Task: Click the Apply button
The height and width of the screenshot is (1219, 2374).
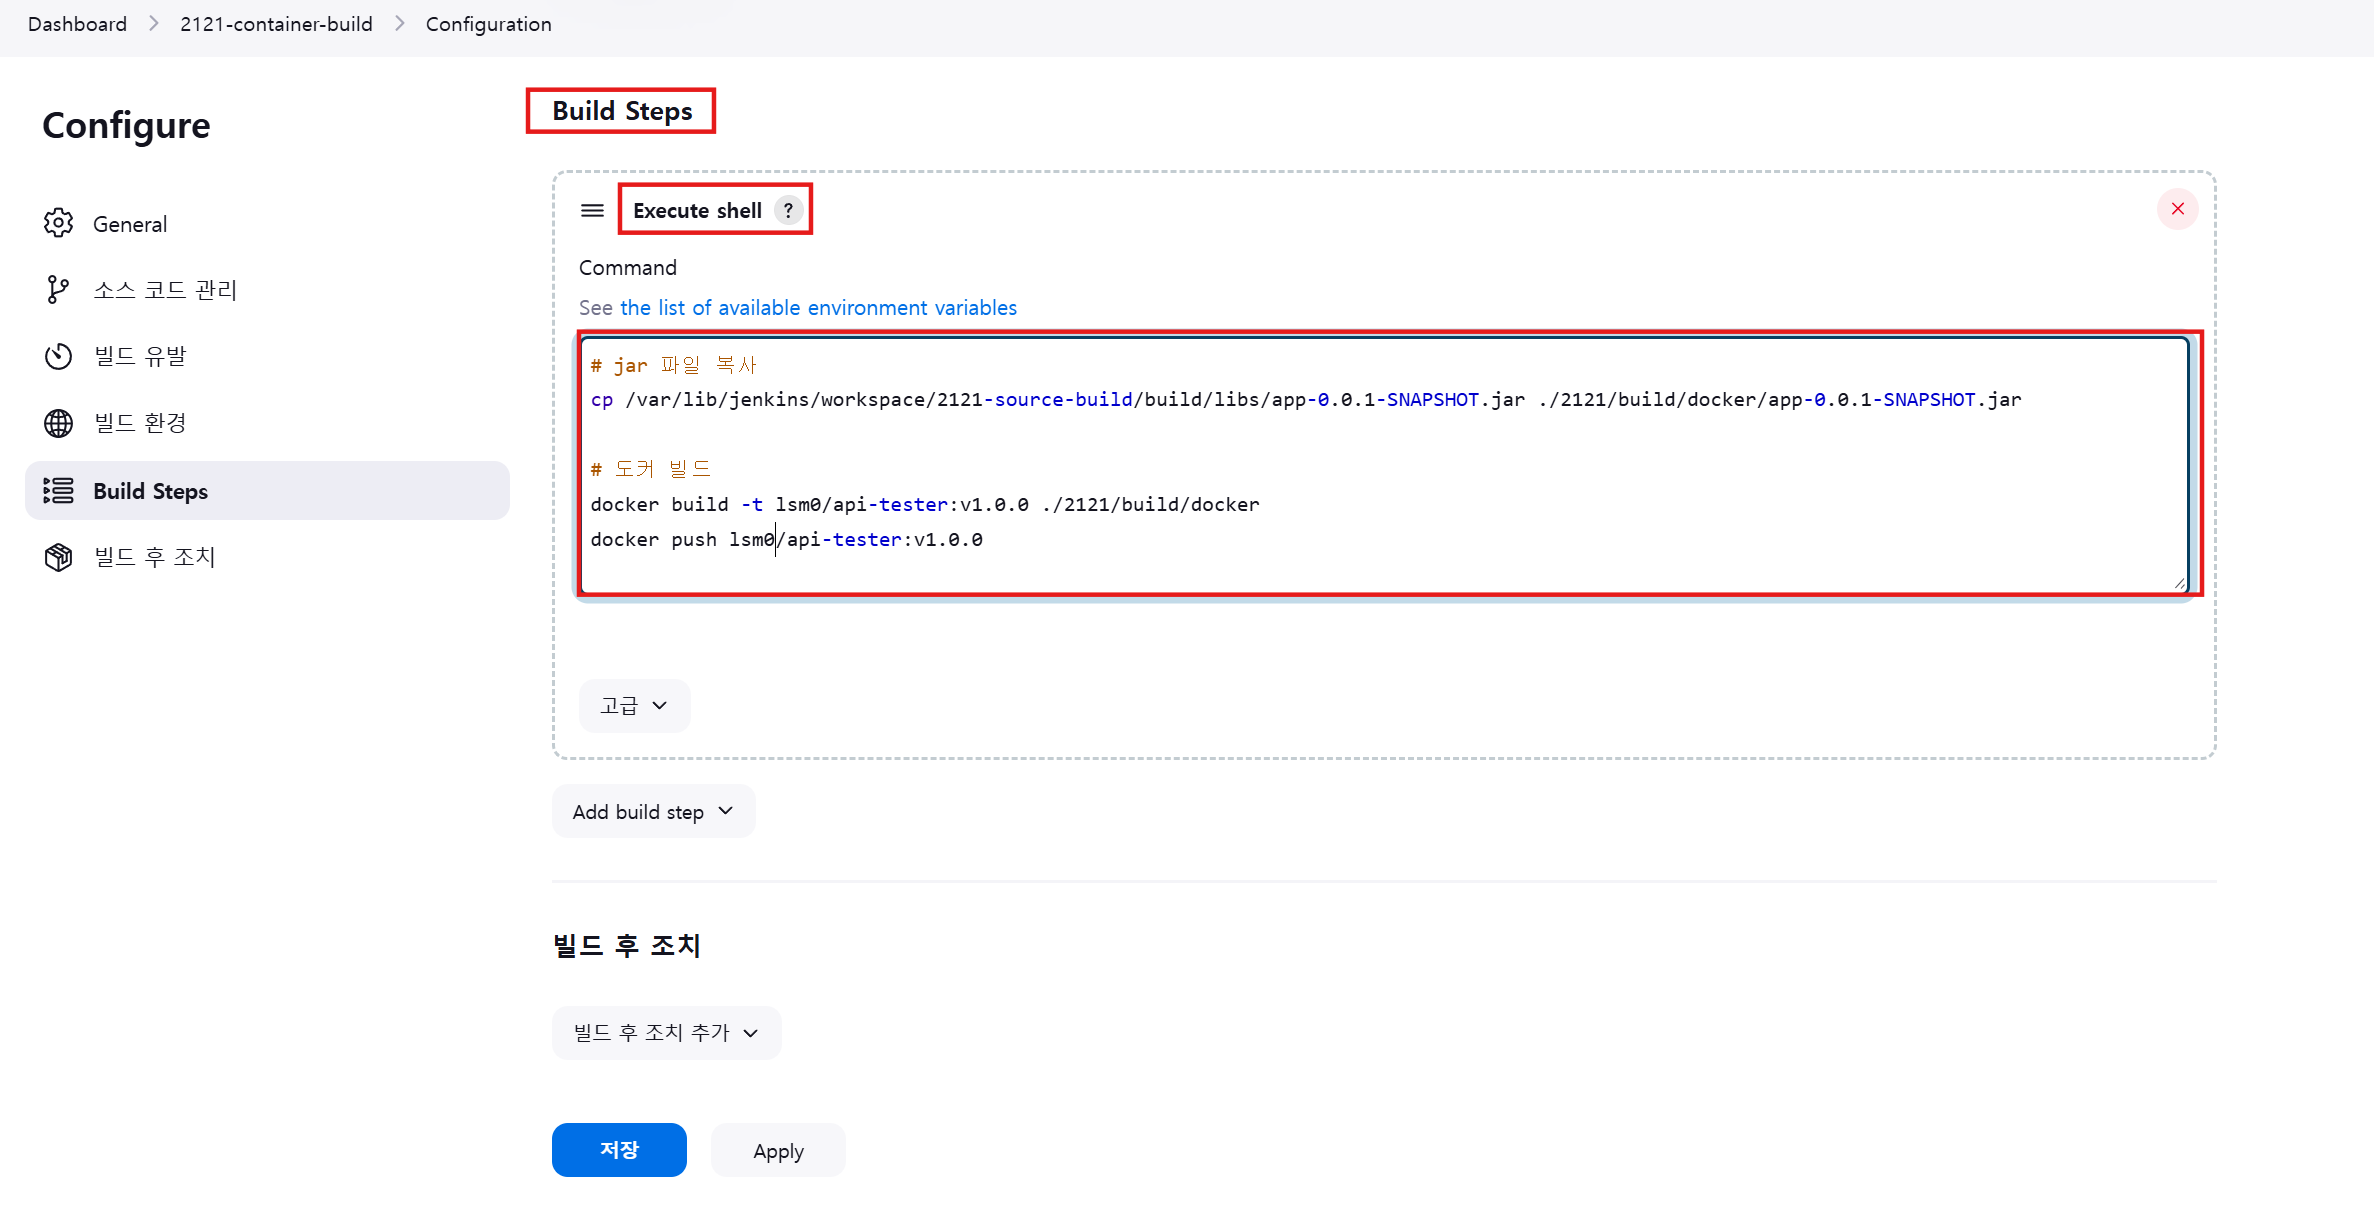Action: [x=778, y=1151]
